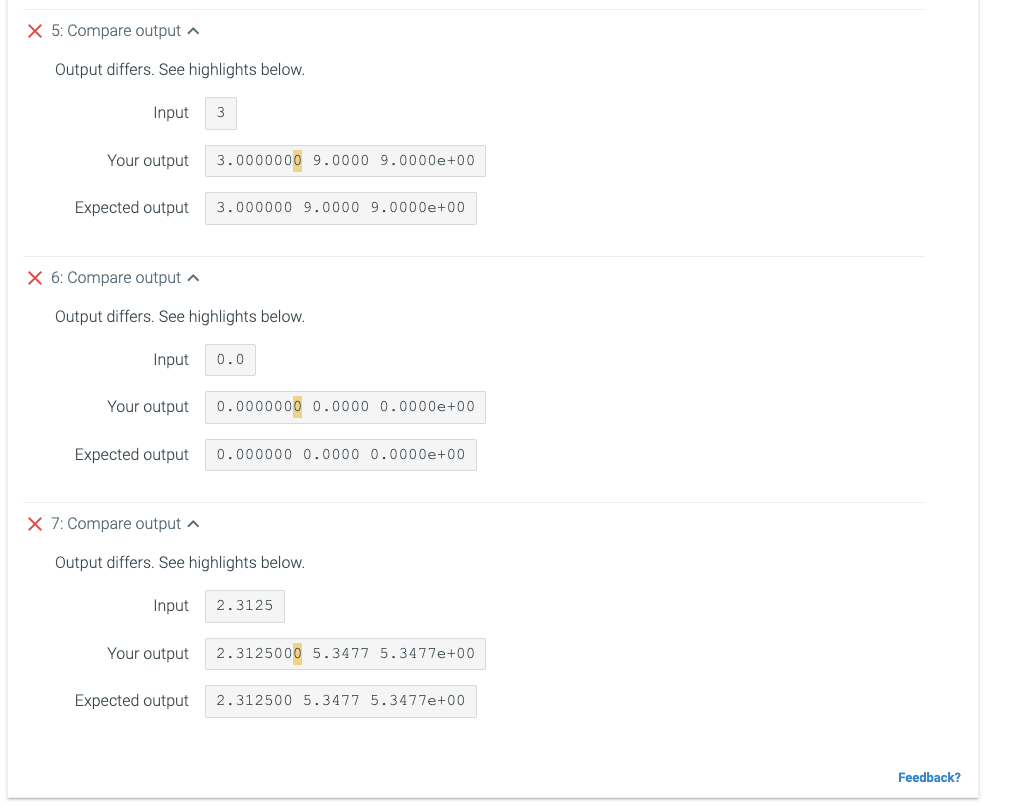Select the "7: Compare output" heading text
Screen dimensions: 1018x806
point(116,524)
